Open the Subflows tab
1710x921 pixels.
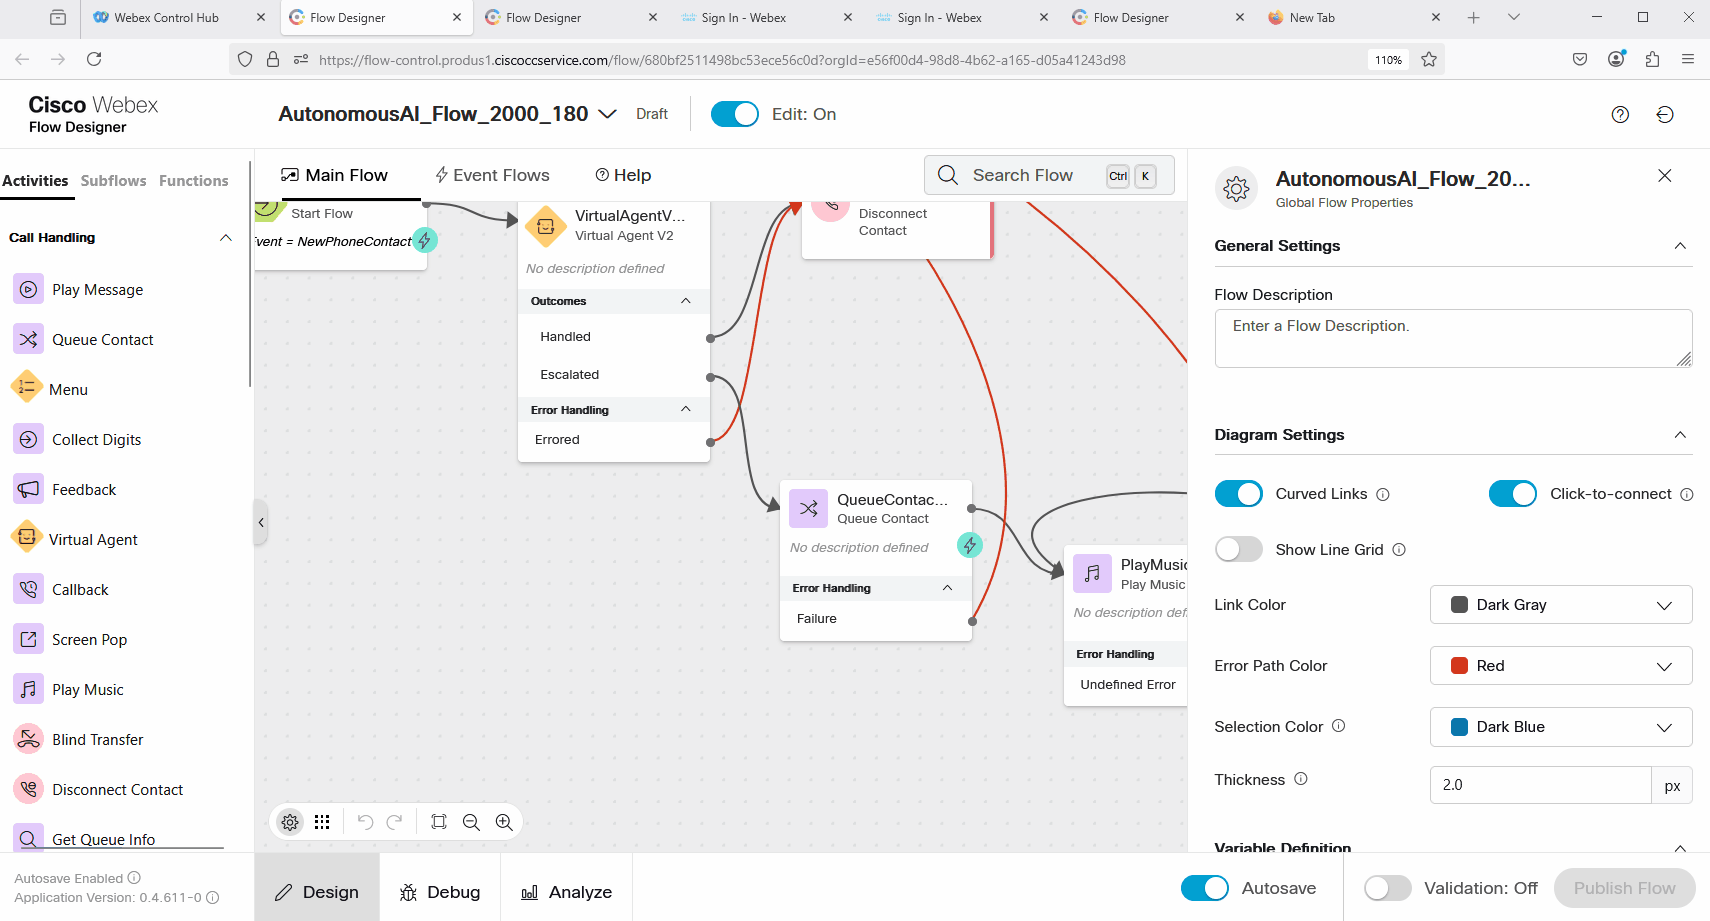pyautogui.click(x=113, y=181)
